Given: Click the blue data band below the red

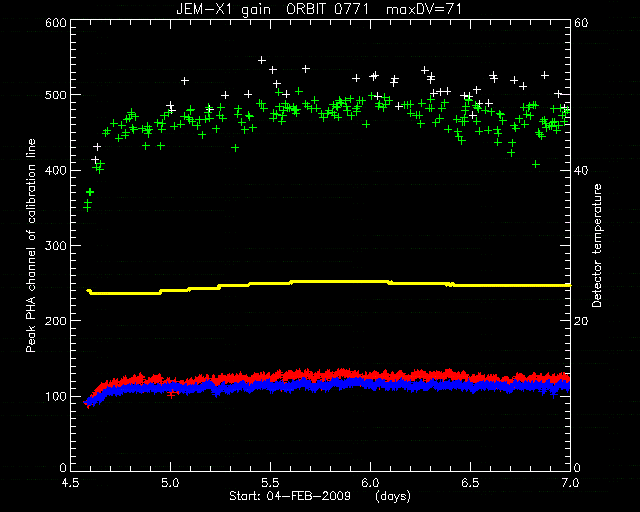Looking at the screenshot, I should tap(327, 385).
